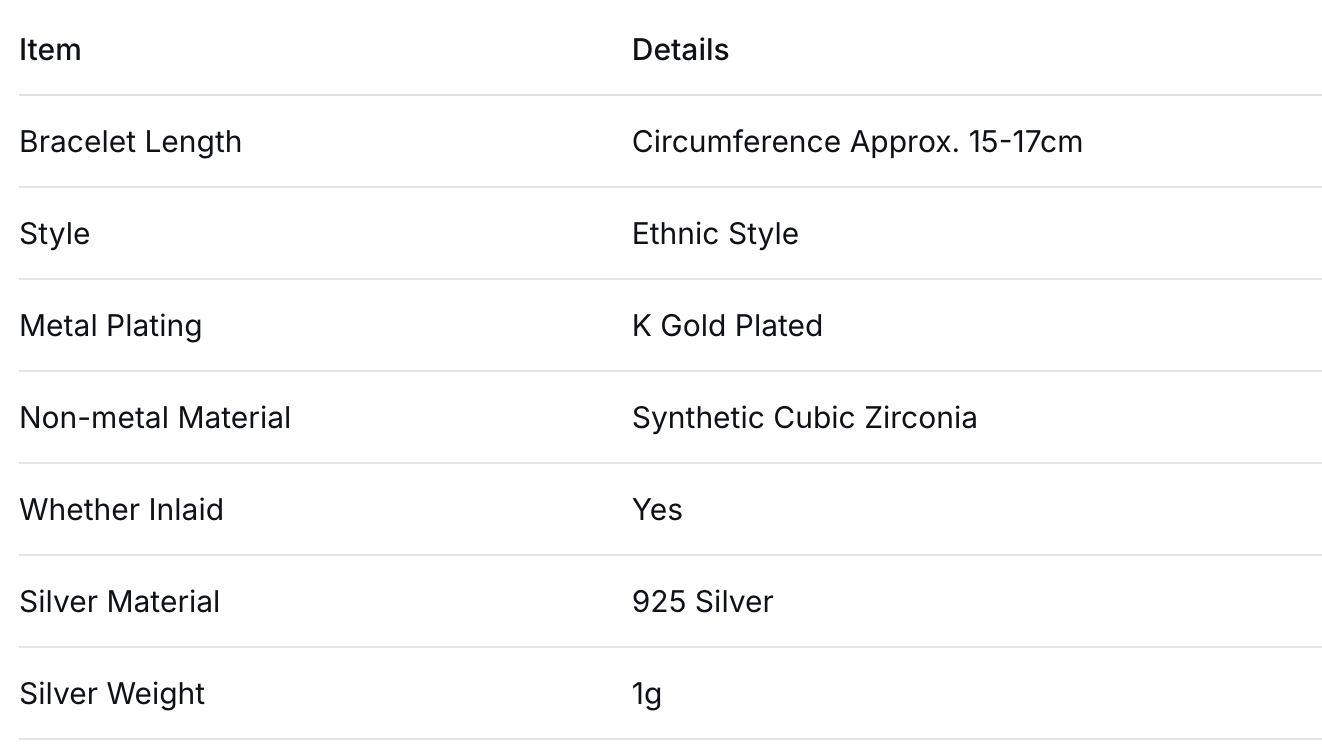Select the Bracelet Length label
The height and width of the screenshot is (746, 1322).
(130, 141)
